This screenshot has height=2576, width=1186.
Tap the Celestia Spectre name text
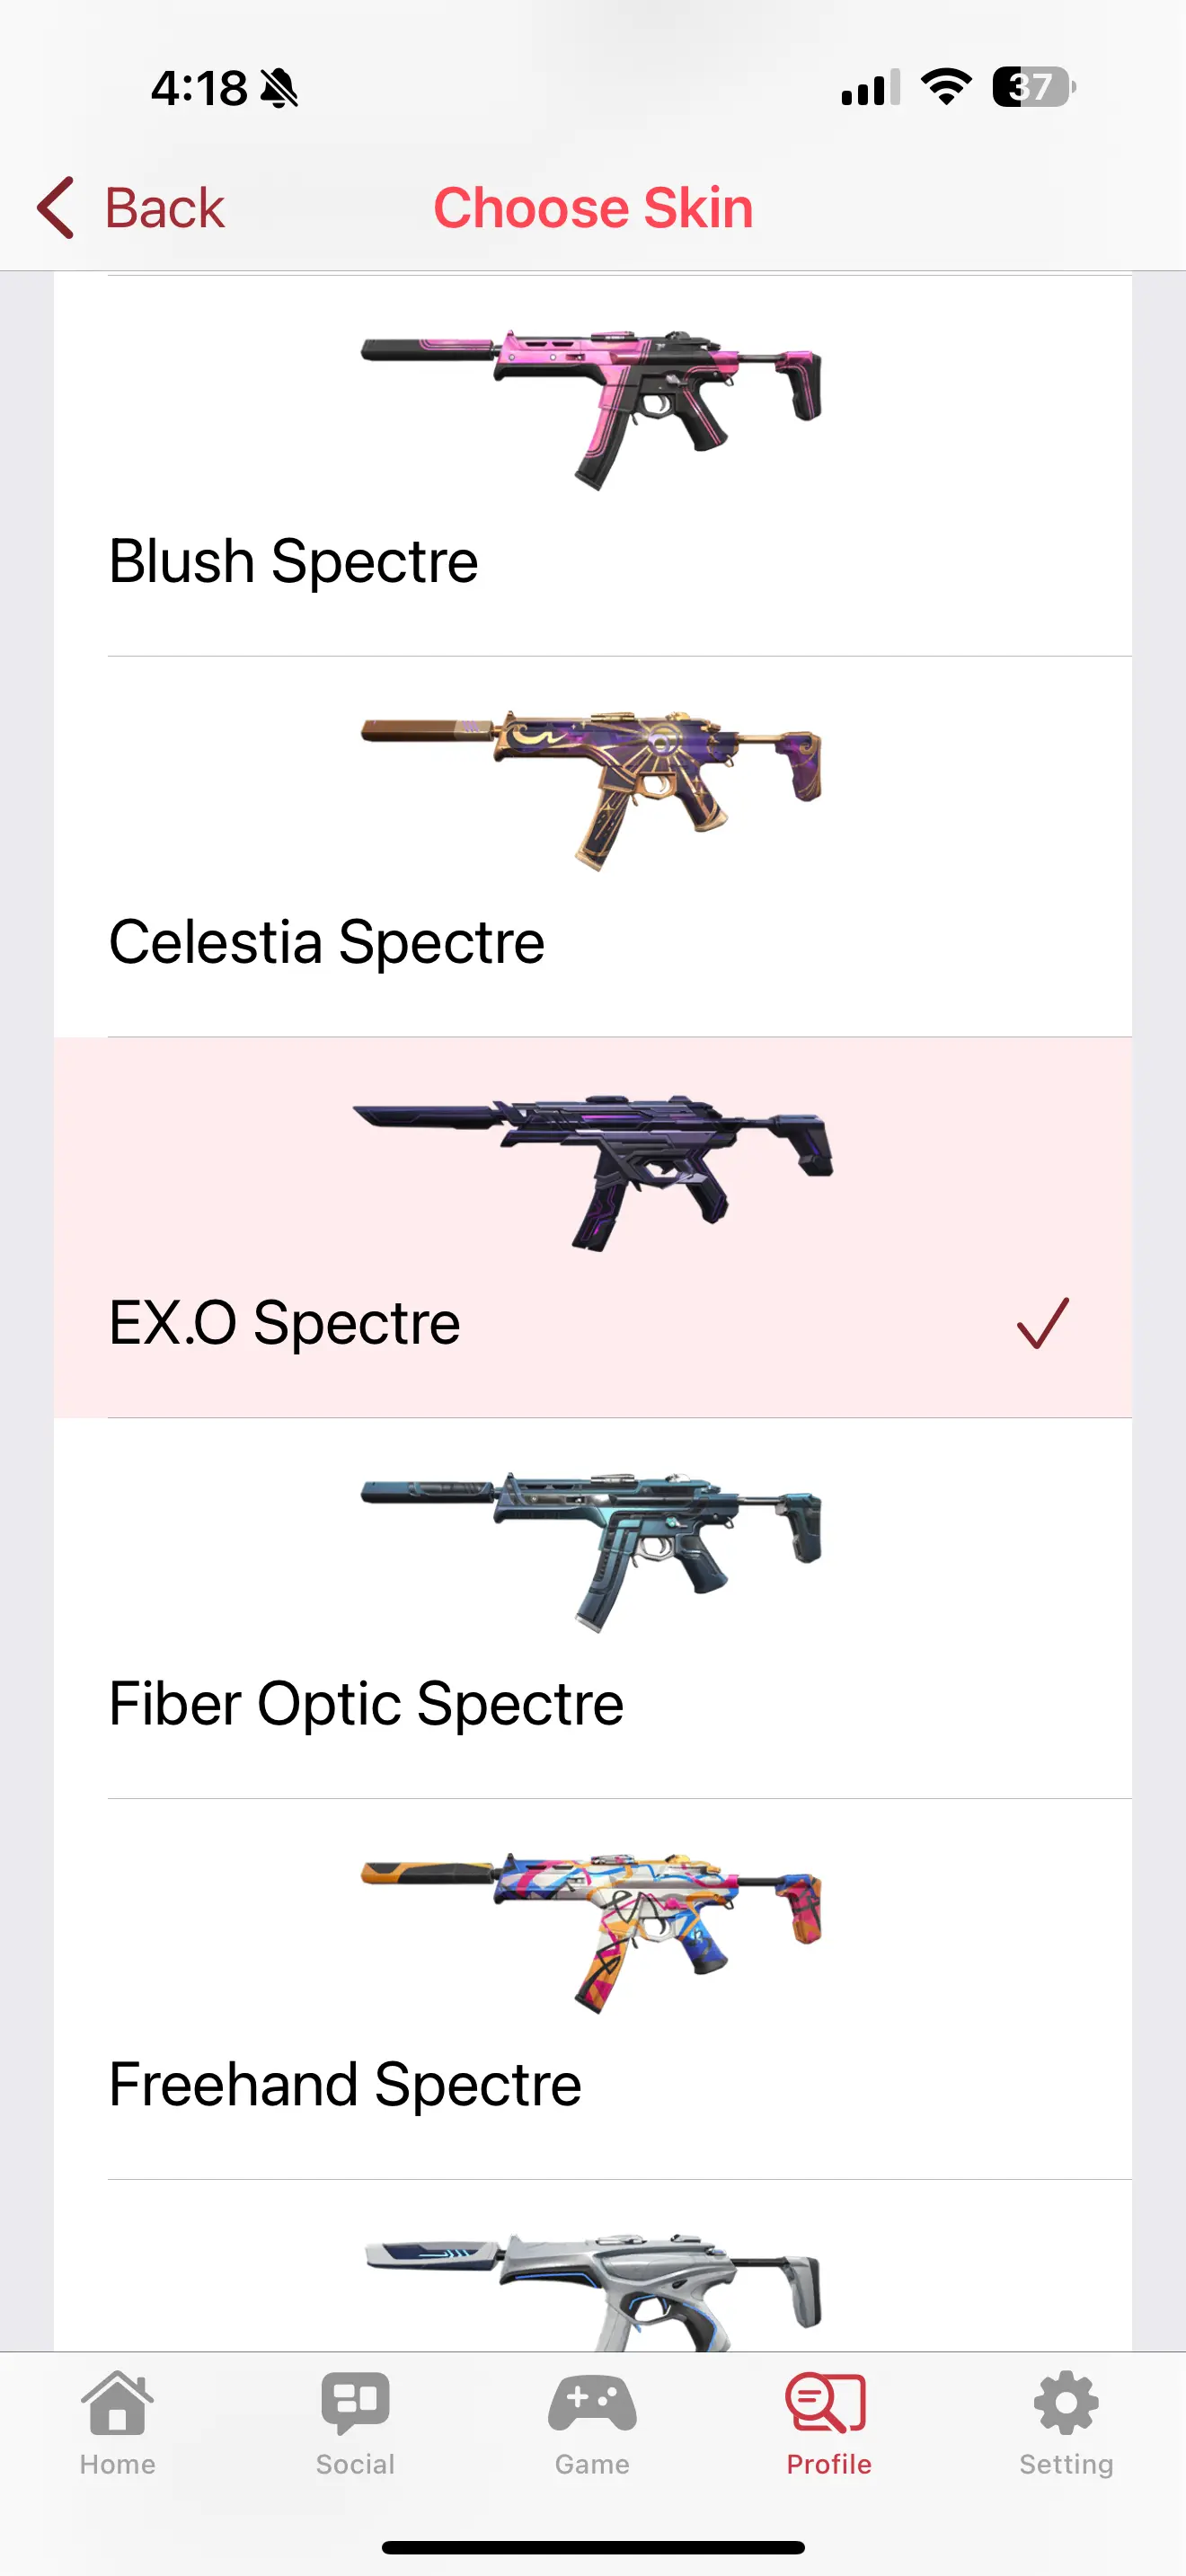327,942
